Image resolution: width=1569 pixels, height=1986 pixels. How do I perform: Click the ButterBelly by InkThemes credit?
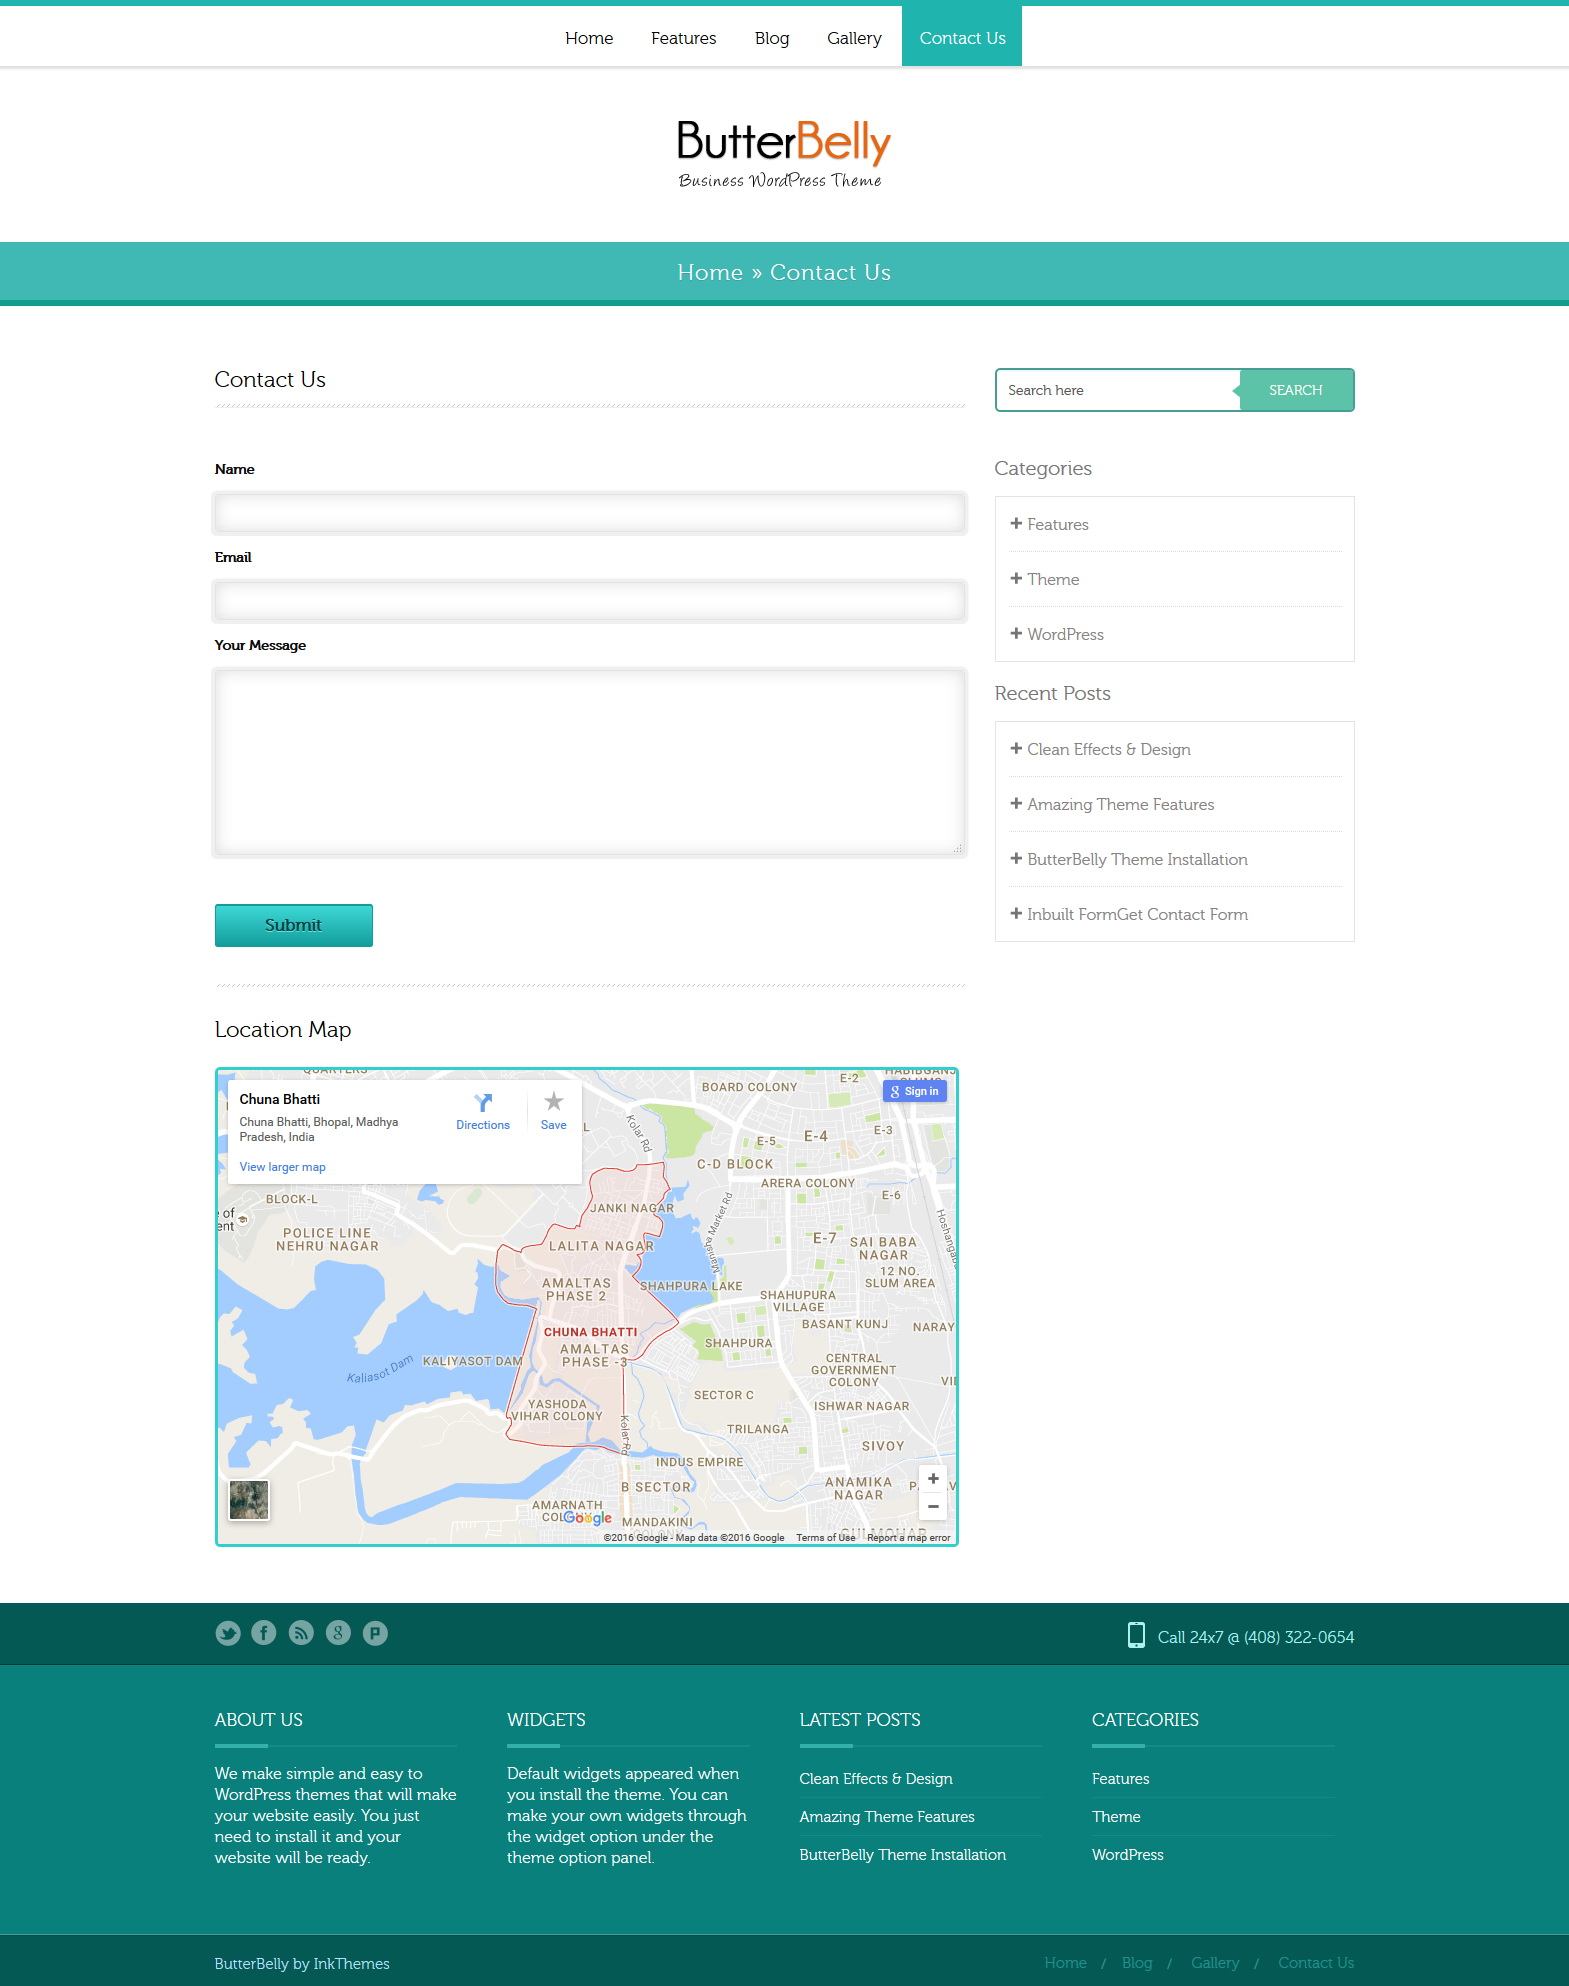[302, 1963]
